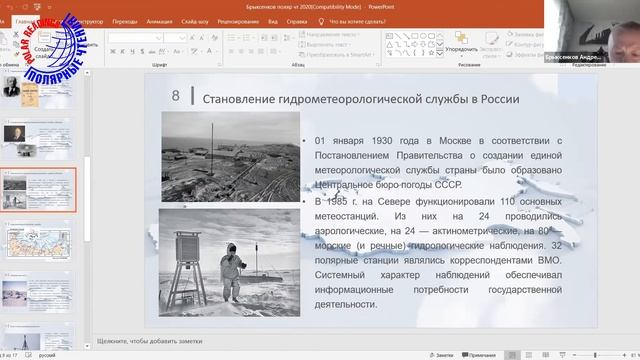Select rectangle shape in shapes gallery
The width and height of the screenshot is (640, 360).
tap(415, 36)
